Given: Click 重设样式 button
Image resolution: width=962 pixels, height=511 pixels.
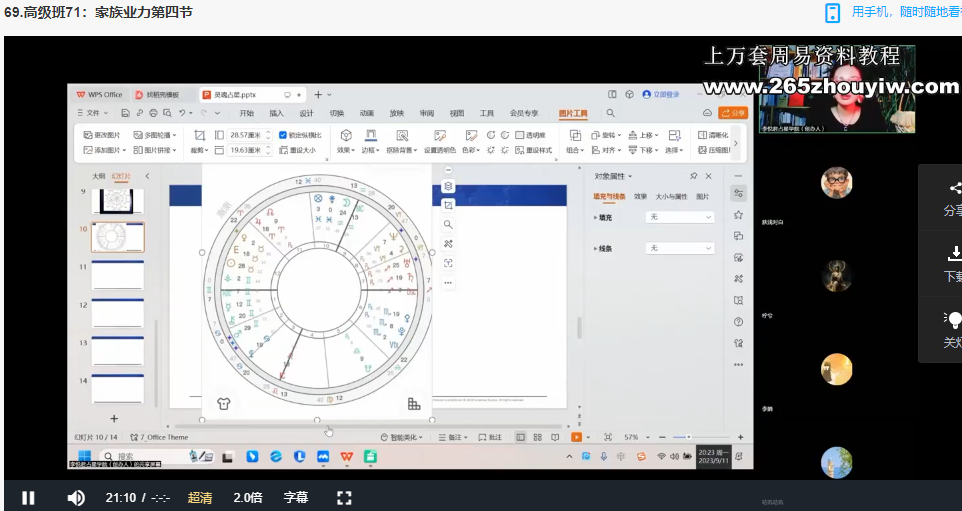Looking at the screenshot, I should pos(534,150).
